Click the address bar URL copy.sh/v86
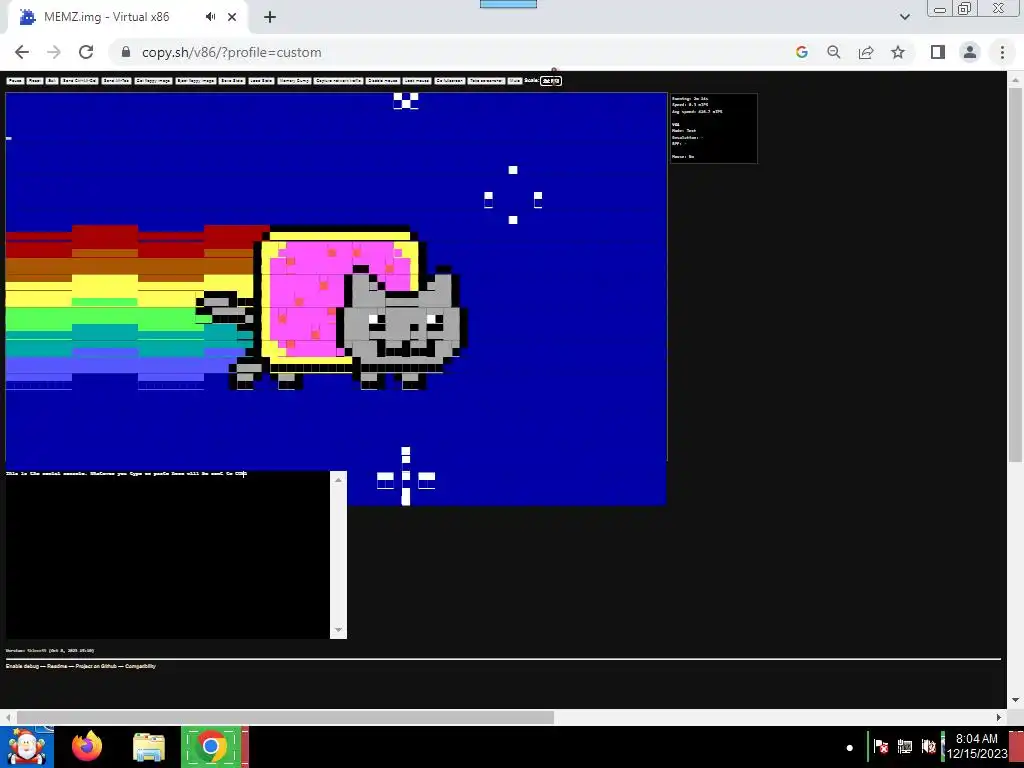The height and width of the screenshot is (768, 1024). point(231,52)
